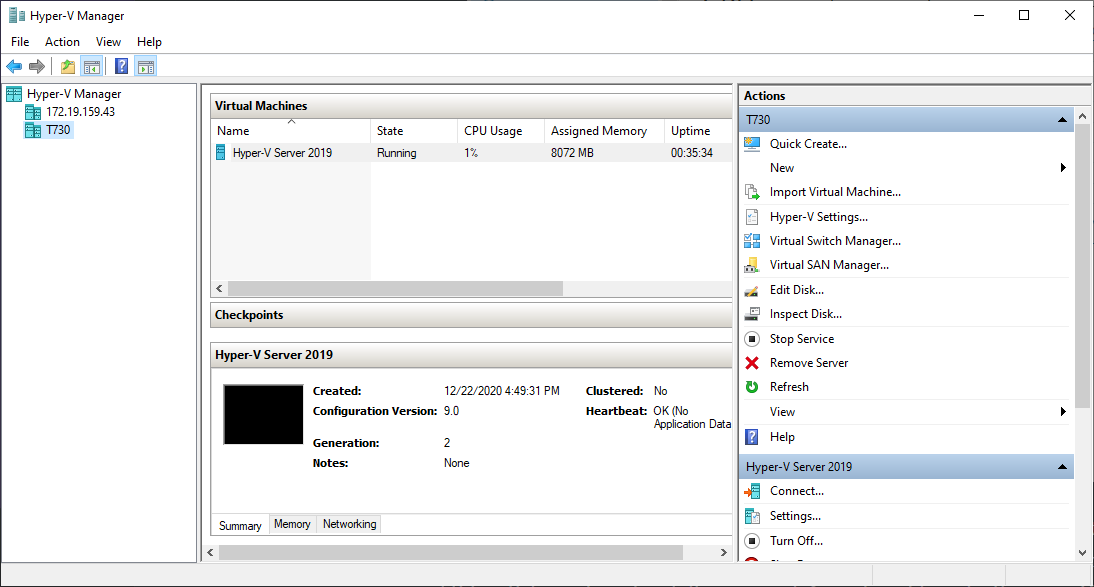Image resolution: width=1094 pixels, height=587 pixels.
Task: Click the Edit Disk pencil icon
Action: point(752,290)
